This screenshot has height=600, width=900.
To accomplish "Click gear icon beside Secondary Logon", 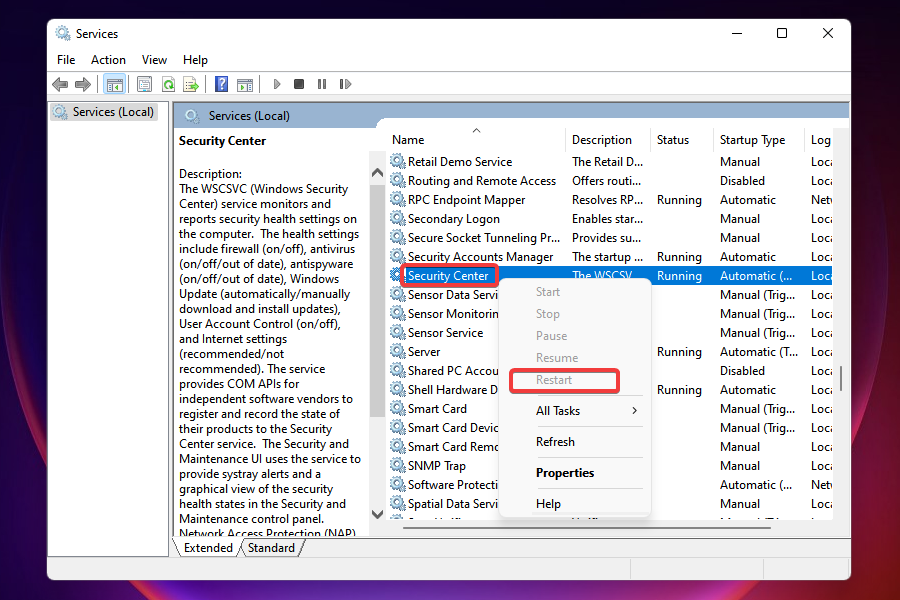I will coord(397,218).
